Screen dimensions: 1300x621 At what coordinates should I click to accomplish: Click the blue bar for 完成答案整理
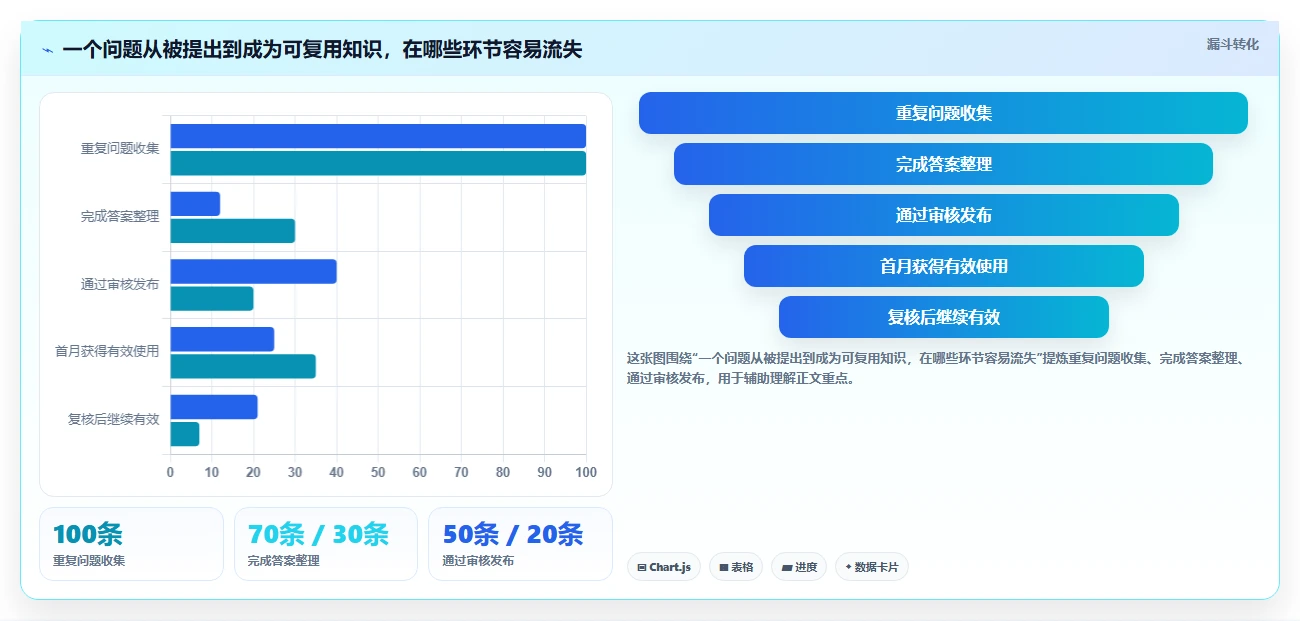[195, 204]
